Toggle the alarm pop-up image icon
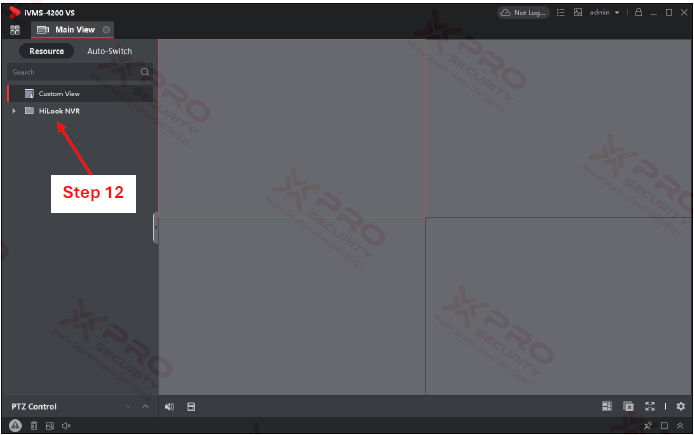The width and height of the screenshot is (694, 435). (50, 425)
